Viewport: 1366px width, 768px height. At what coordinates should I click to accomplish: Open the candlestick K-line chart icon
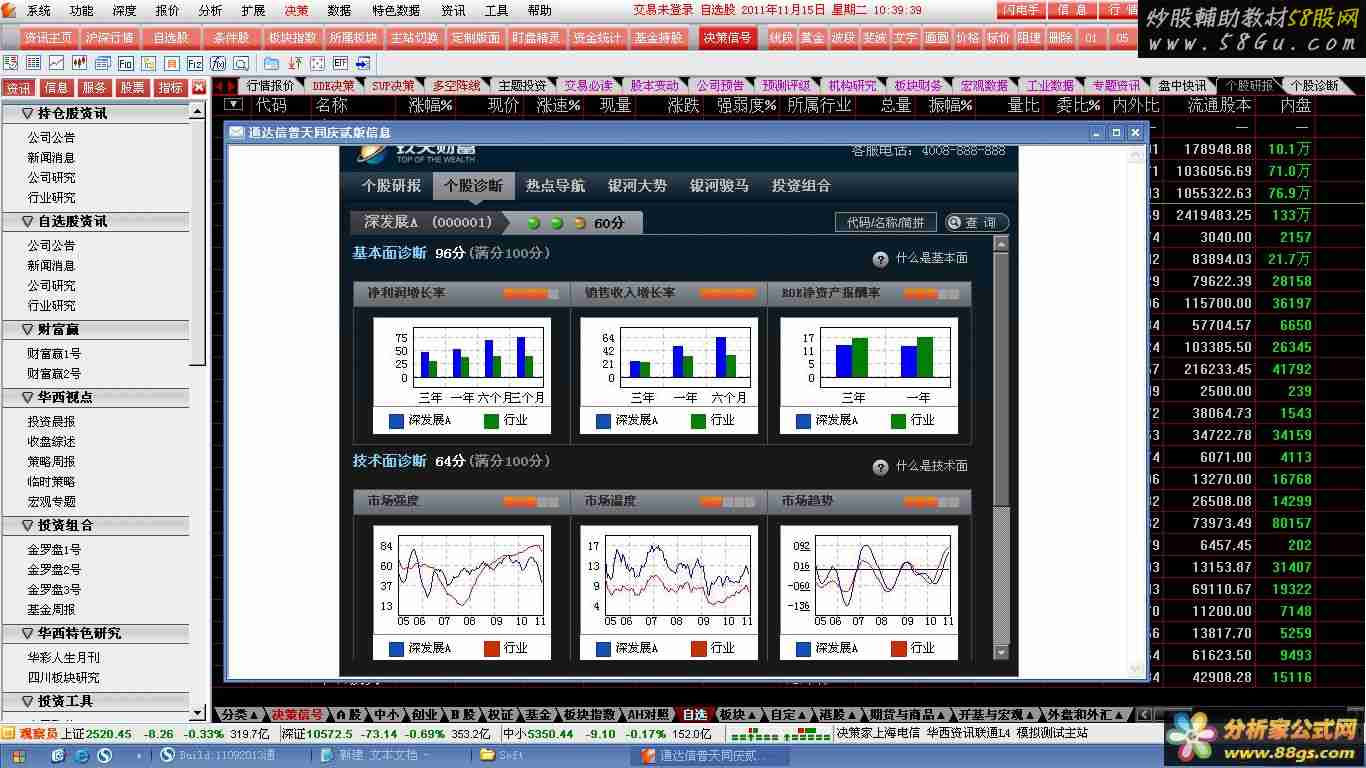pos(80,63)
